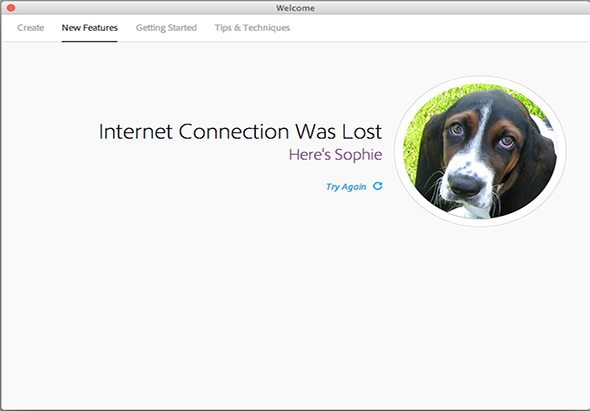The image size is (590, 411).
Task: Close the Welcome window with the red button
Action: coord(11,8)
